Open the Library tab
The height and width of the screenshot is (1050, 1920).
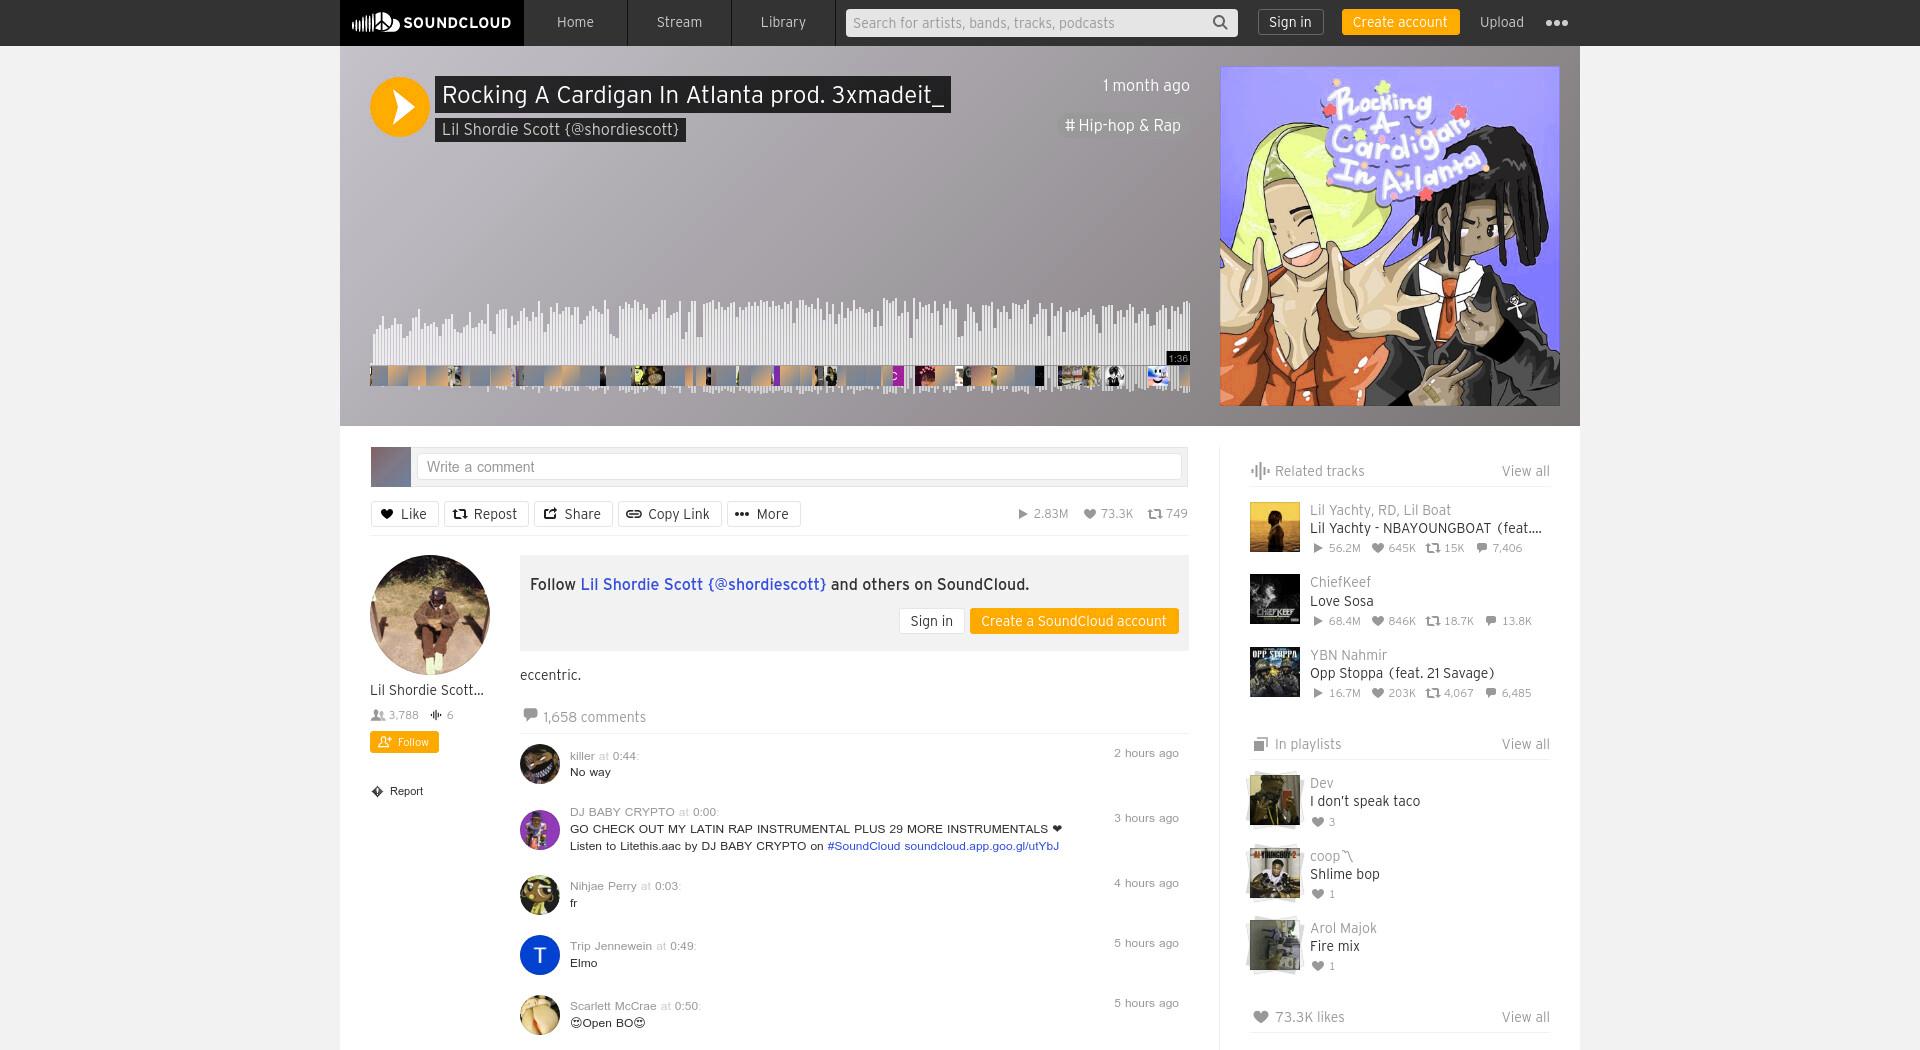783,22
